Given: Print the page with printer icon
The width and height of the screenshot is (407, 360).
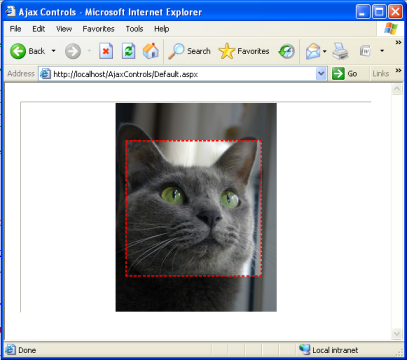Looking at the screenshot, I should 340,51.
